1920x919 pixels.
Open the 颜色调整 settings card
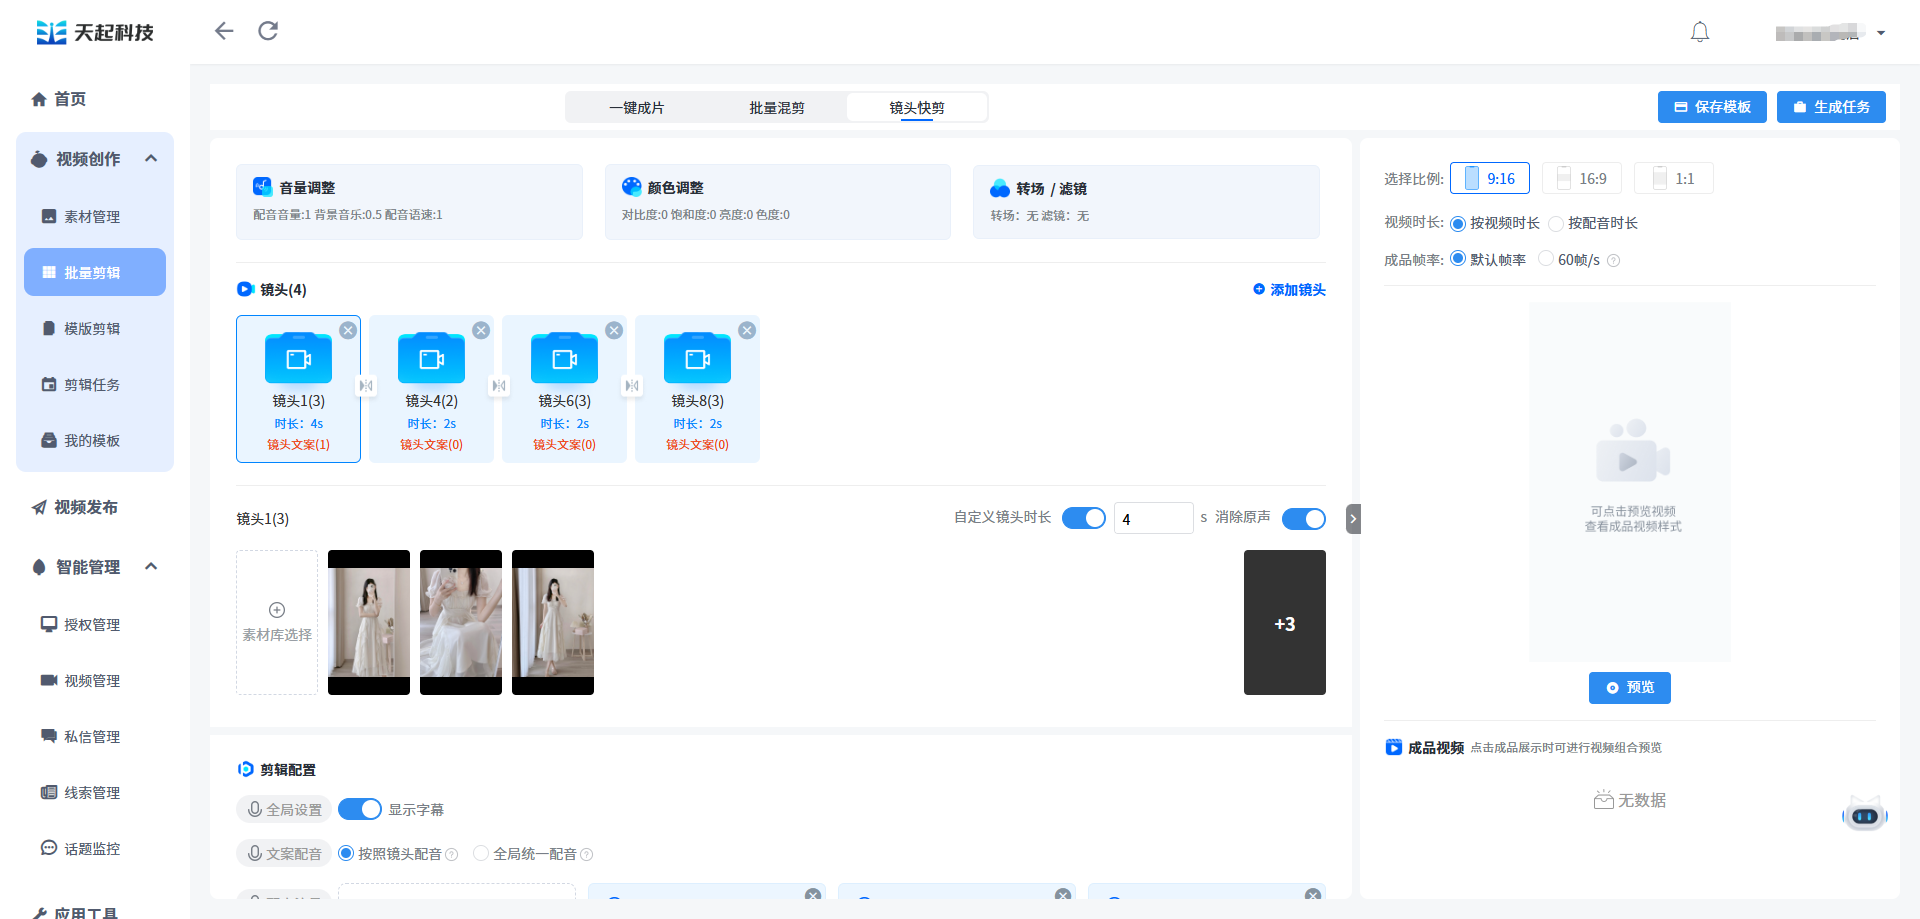[777, 201]
